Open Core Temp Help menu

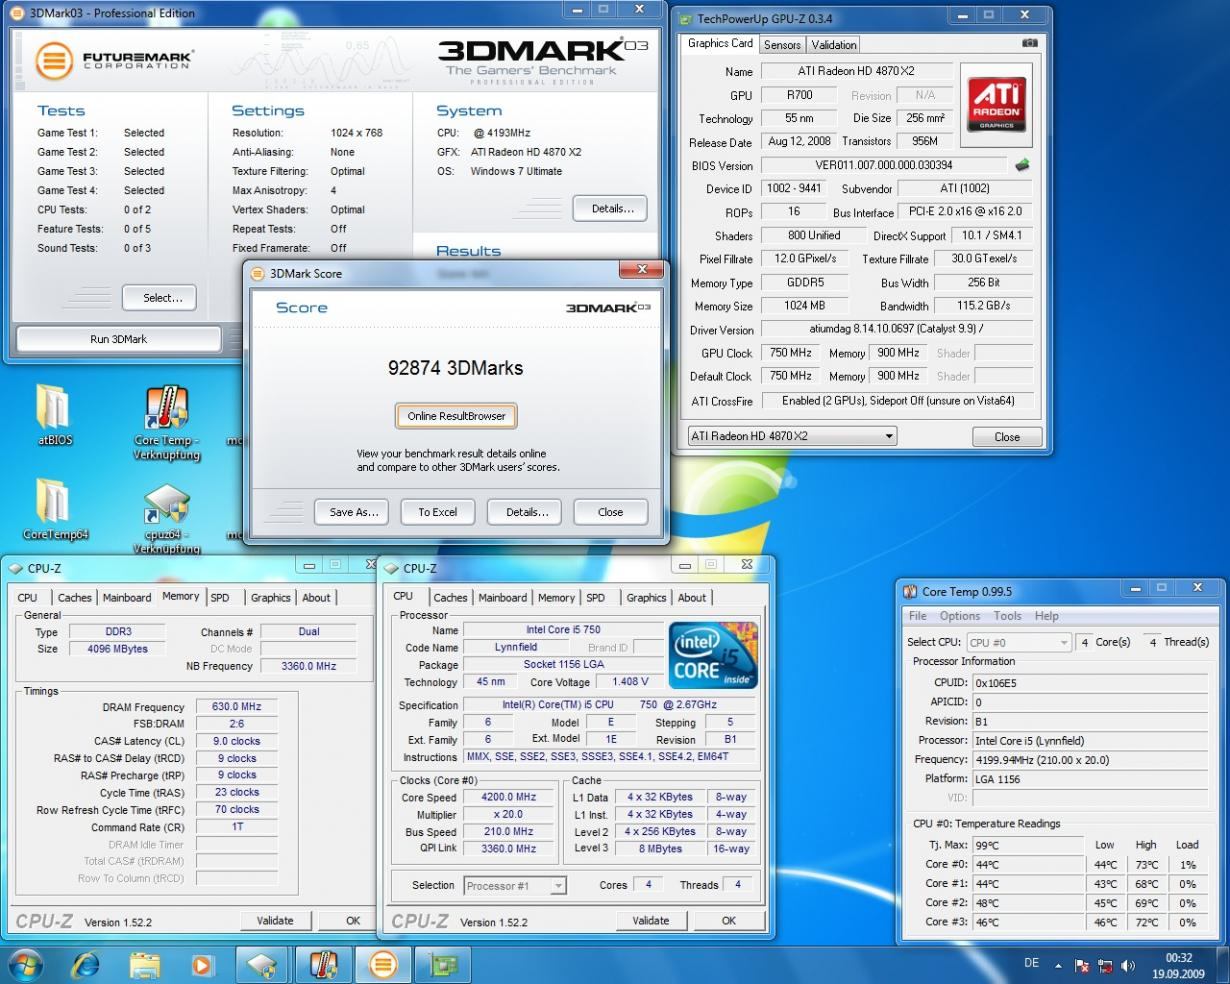pyautogui.click(x=1047, y=616)
